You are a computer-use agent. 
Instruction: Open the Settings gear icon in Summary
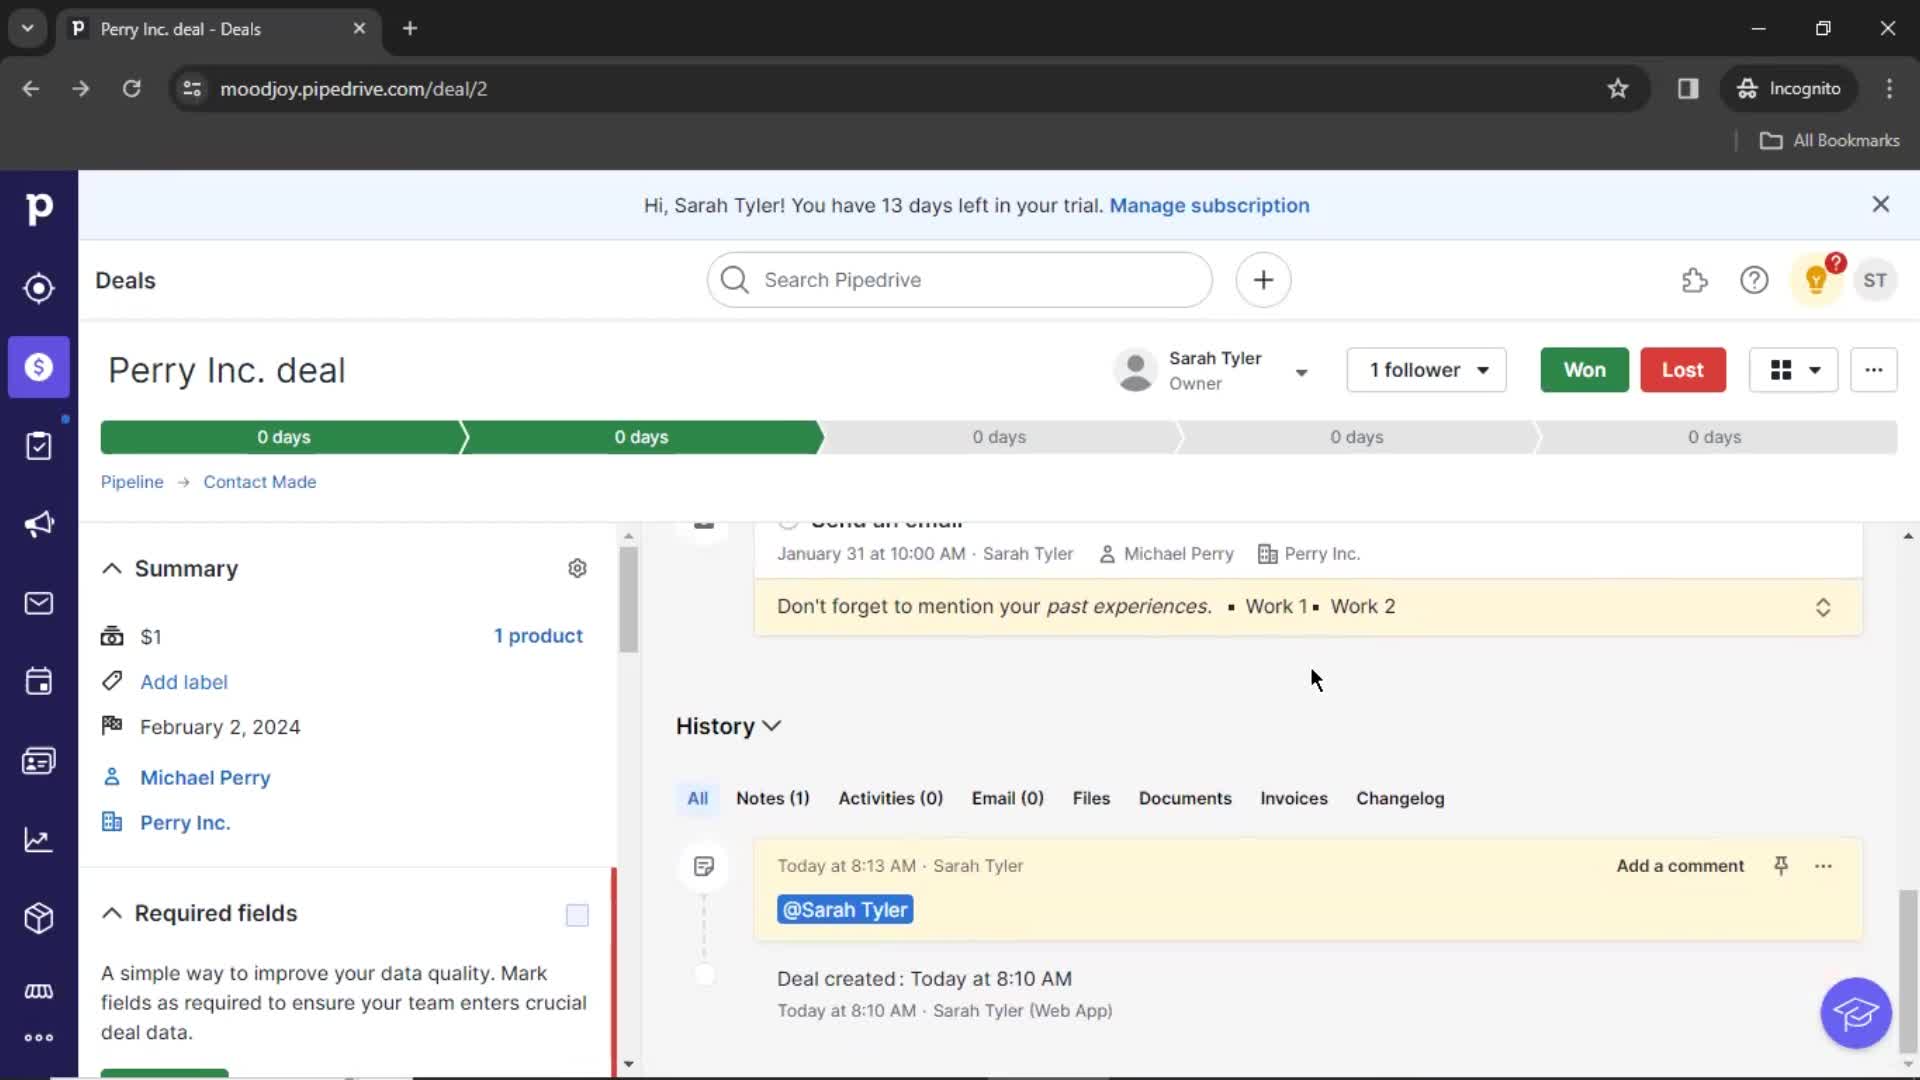point(578,568)
